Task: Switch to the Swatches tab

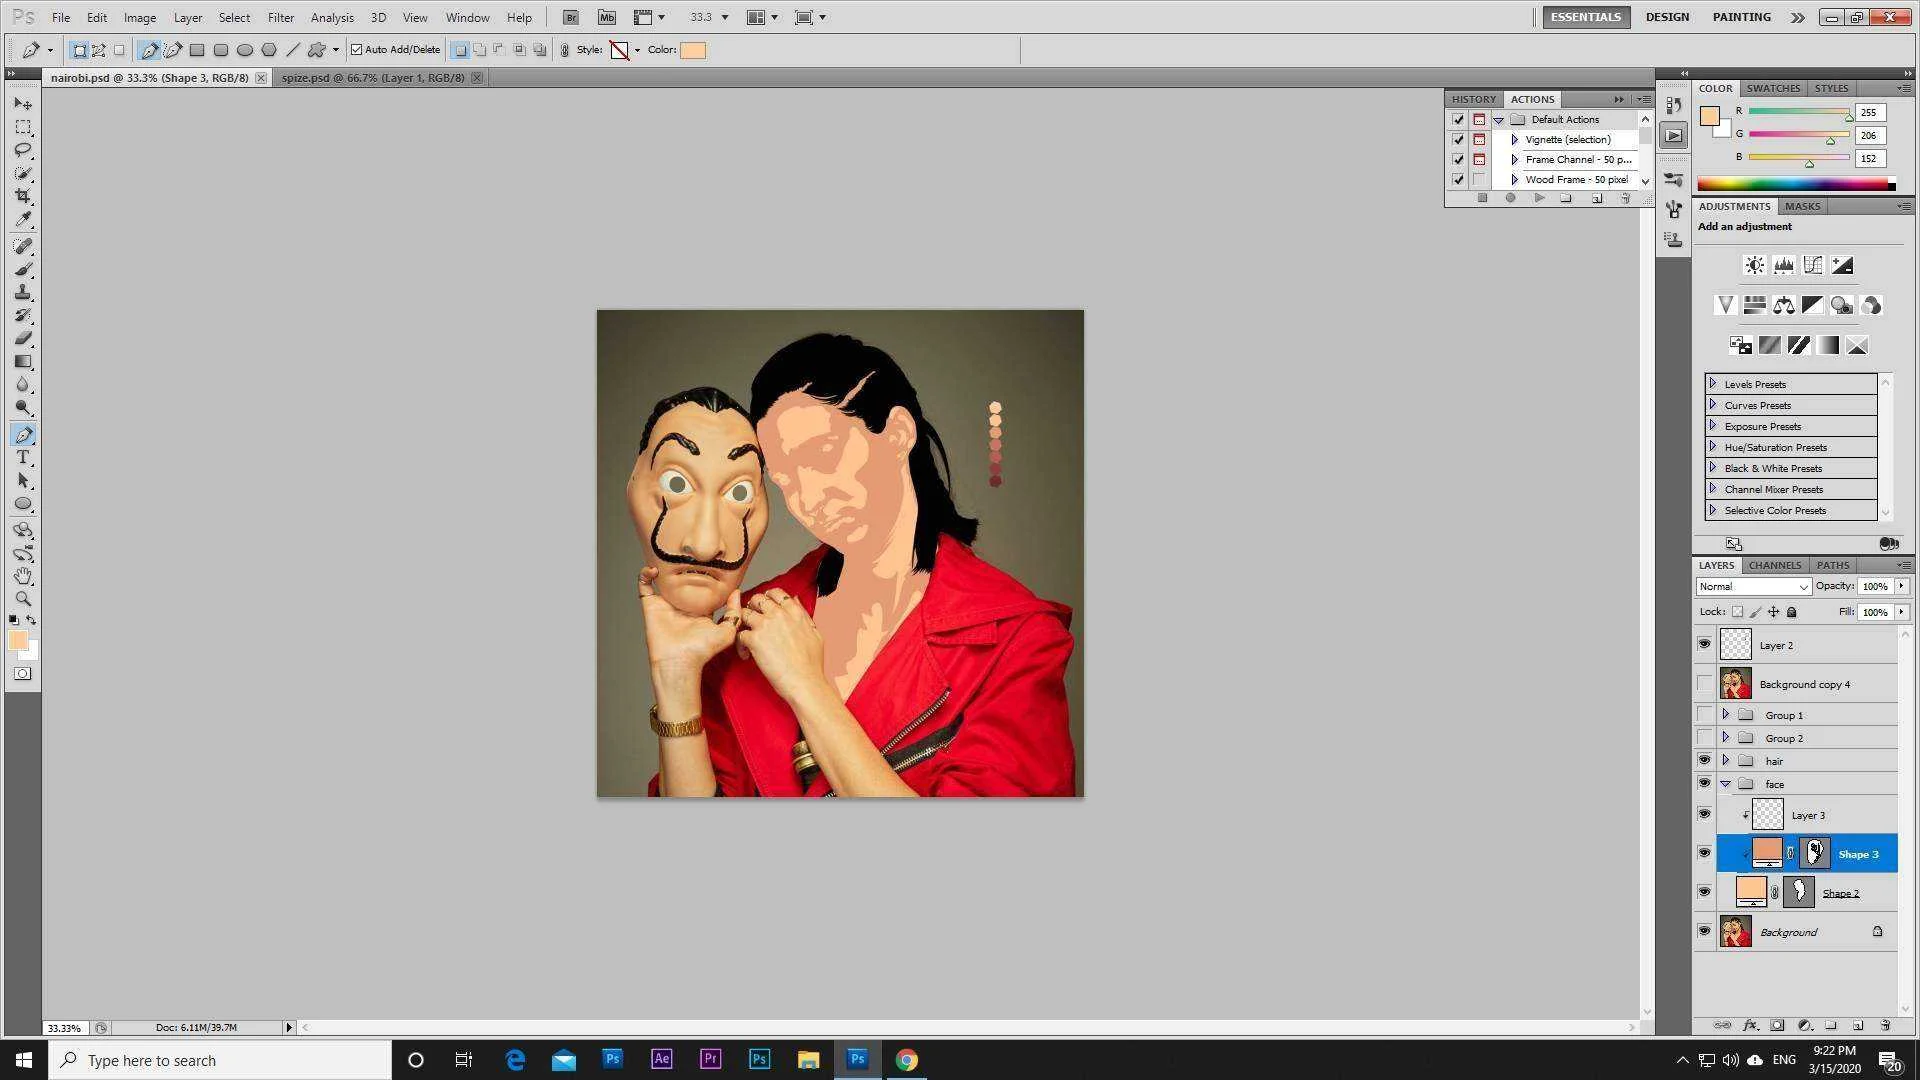Action: (1773, 88)
